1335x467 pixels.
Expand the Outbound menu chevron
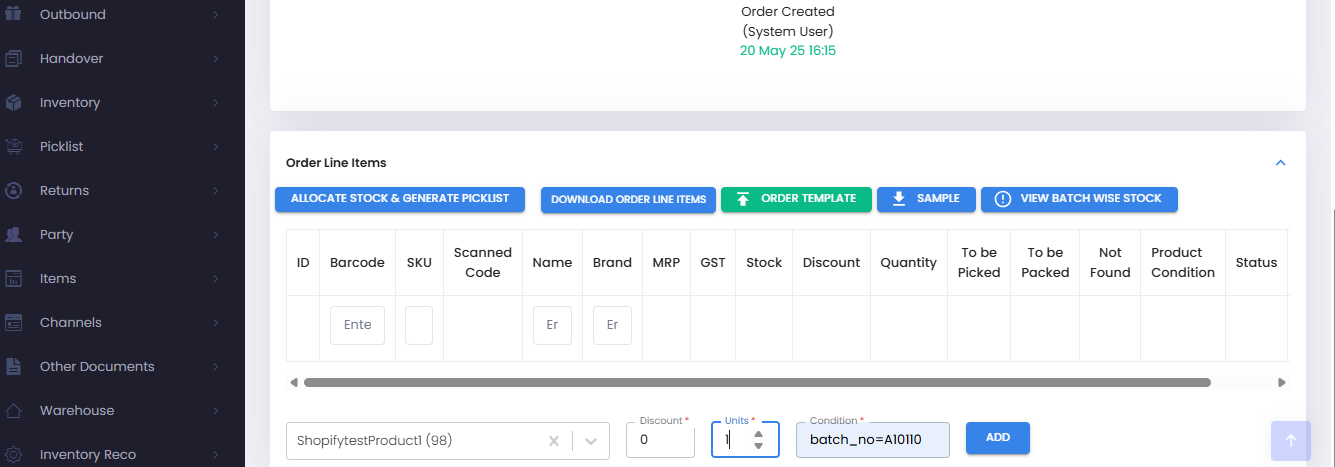pos(216,15)
